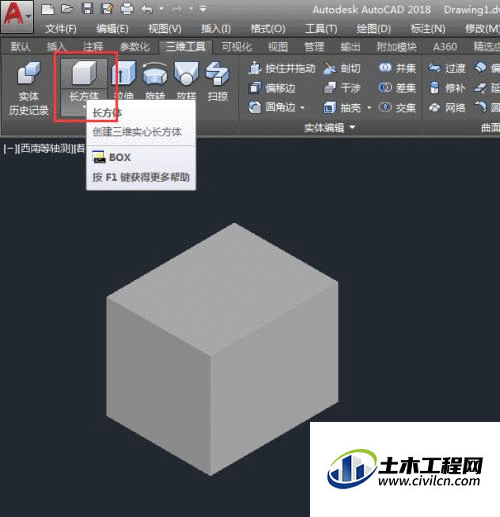Click the 差集 subtract tool

(397, 88)
